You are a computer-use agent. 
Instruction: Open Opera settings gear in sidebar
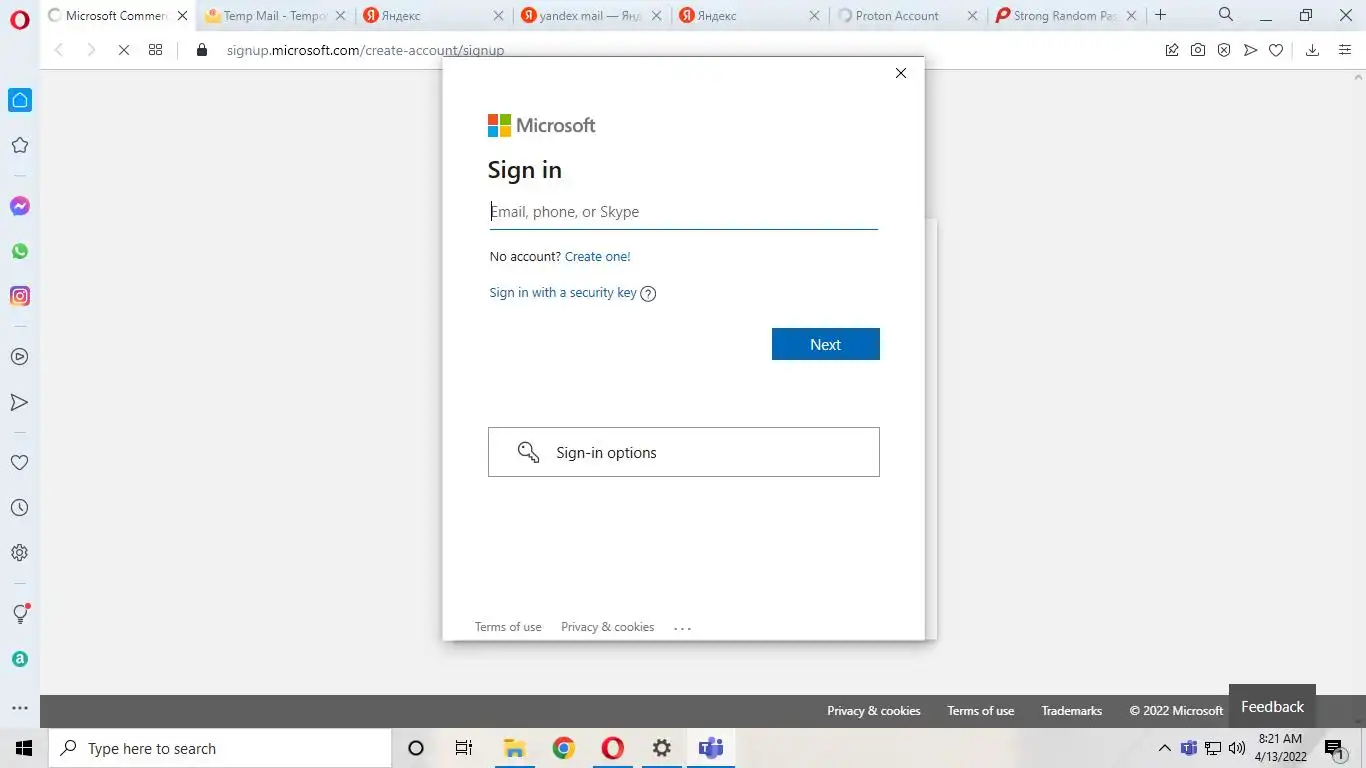[20, 553]
